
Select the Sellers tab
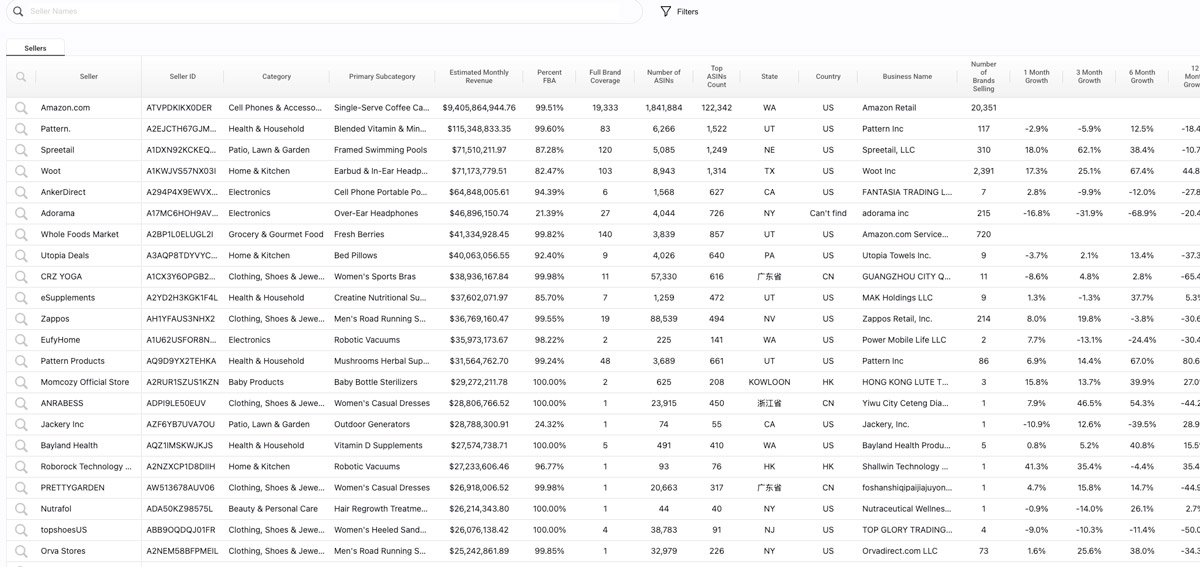coord(35,48)
